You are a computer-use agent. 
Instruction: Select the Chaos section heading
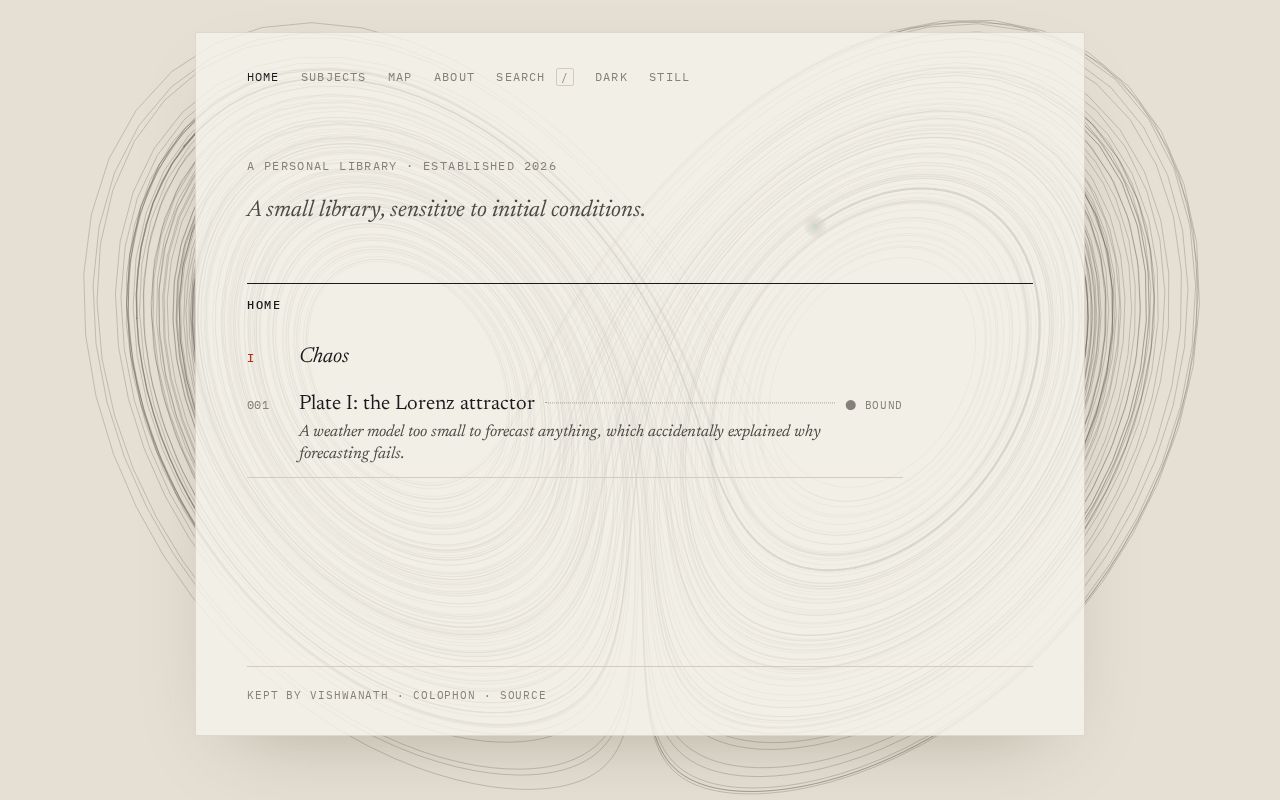(x=324, y=356)
